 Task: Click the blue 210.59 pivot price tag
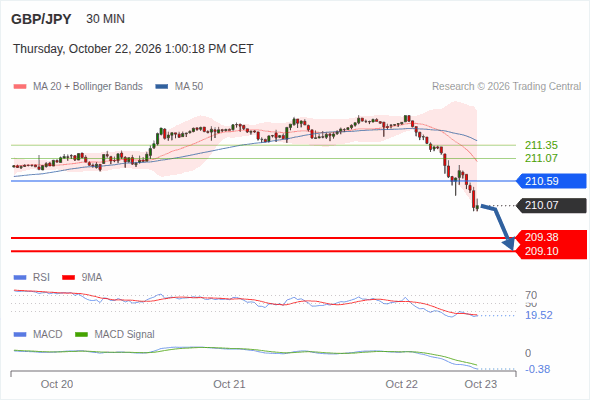(551, 181)
